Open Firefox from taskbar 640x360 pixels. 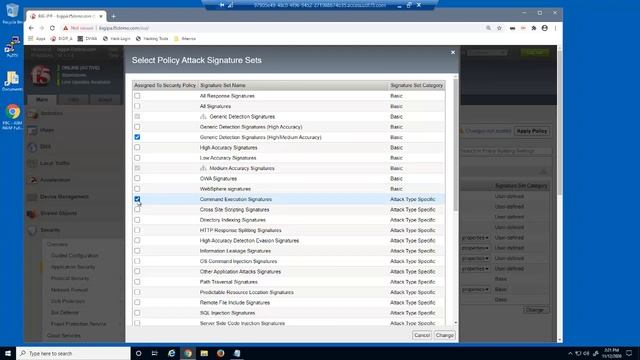pyautogui.click(x=220, y=353)
